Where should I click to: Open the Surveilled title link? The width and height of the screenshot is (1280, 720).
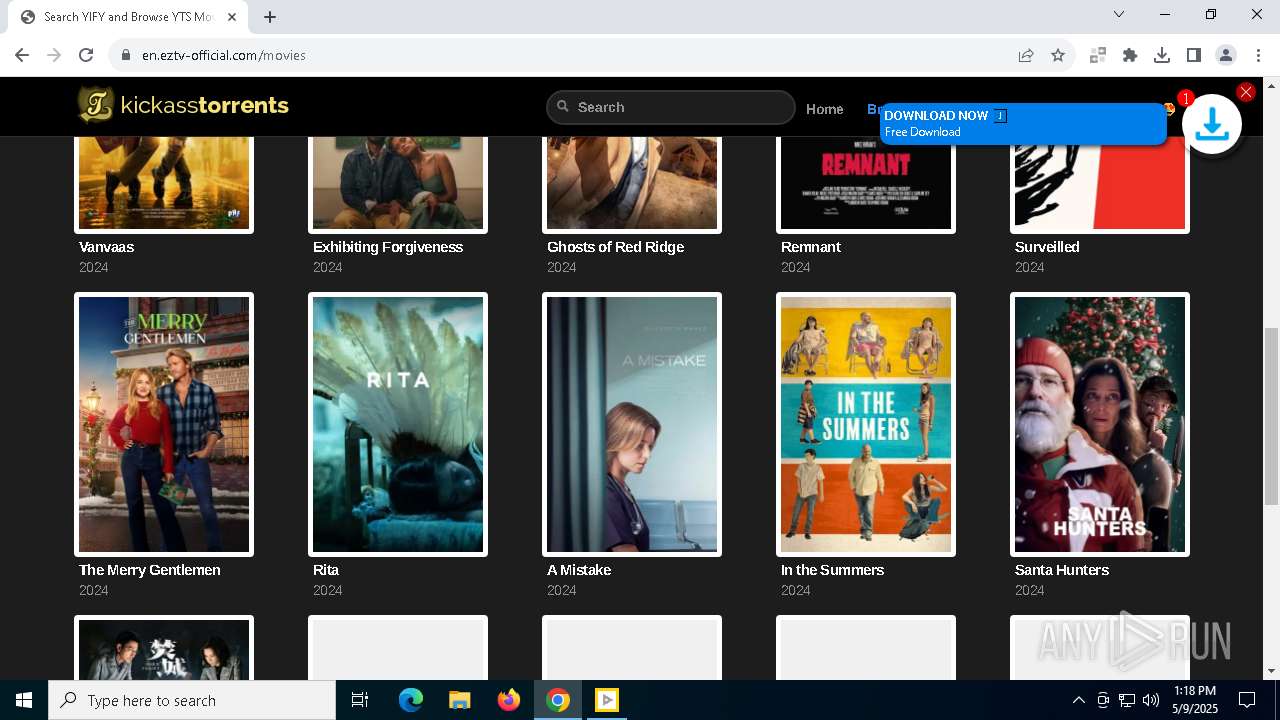click(1047, 247)
